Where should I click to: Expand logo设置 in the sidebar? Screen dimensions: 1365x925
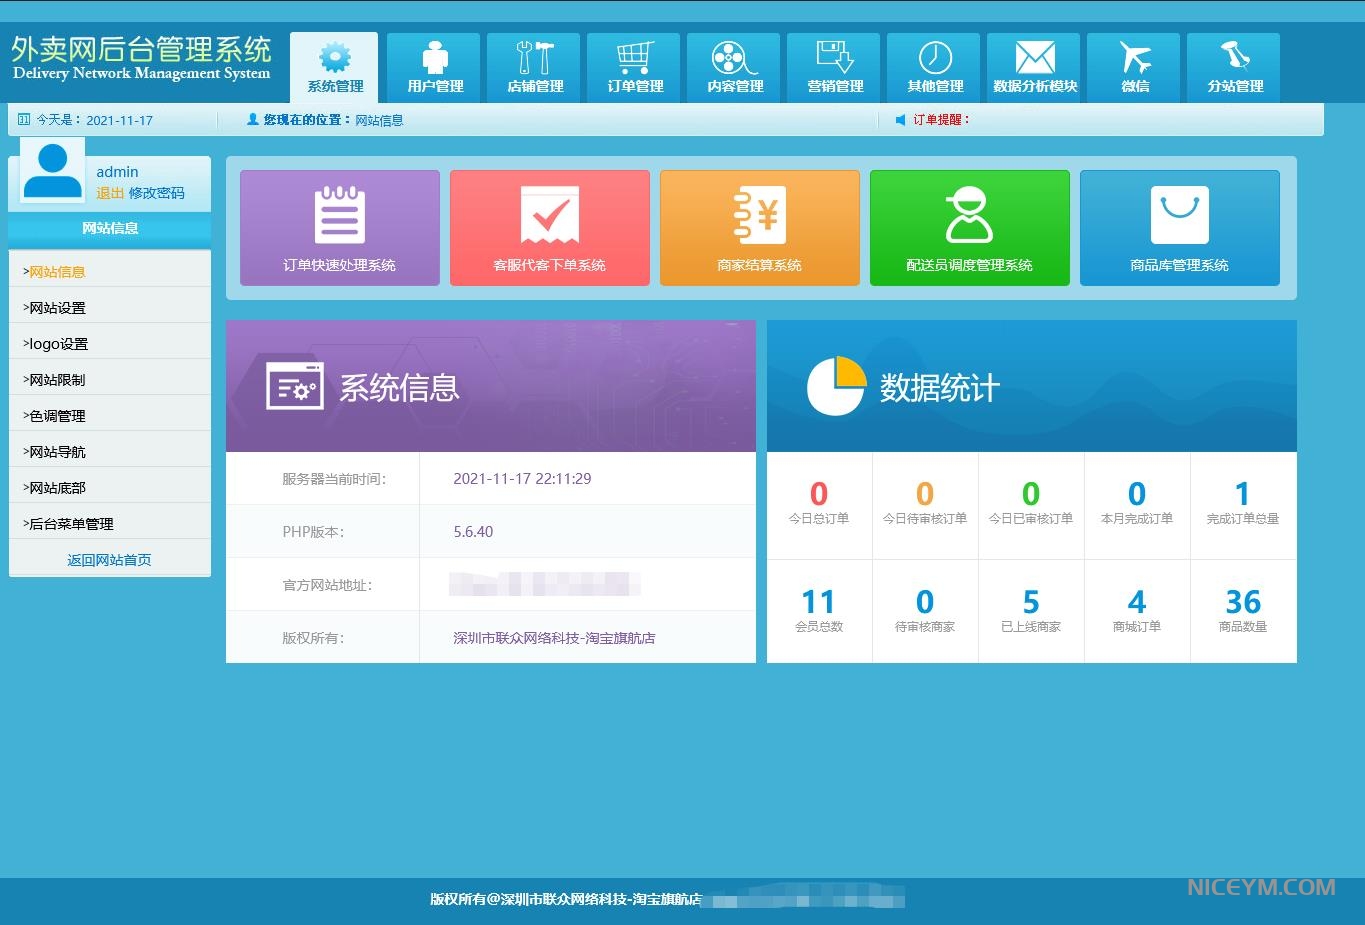tap(59, 344)
